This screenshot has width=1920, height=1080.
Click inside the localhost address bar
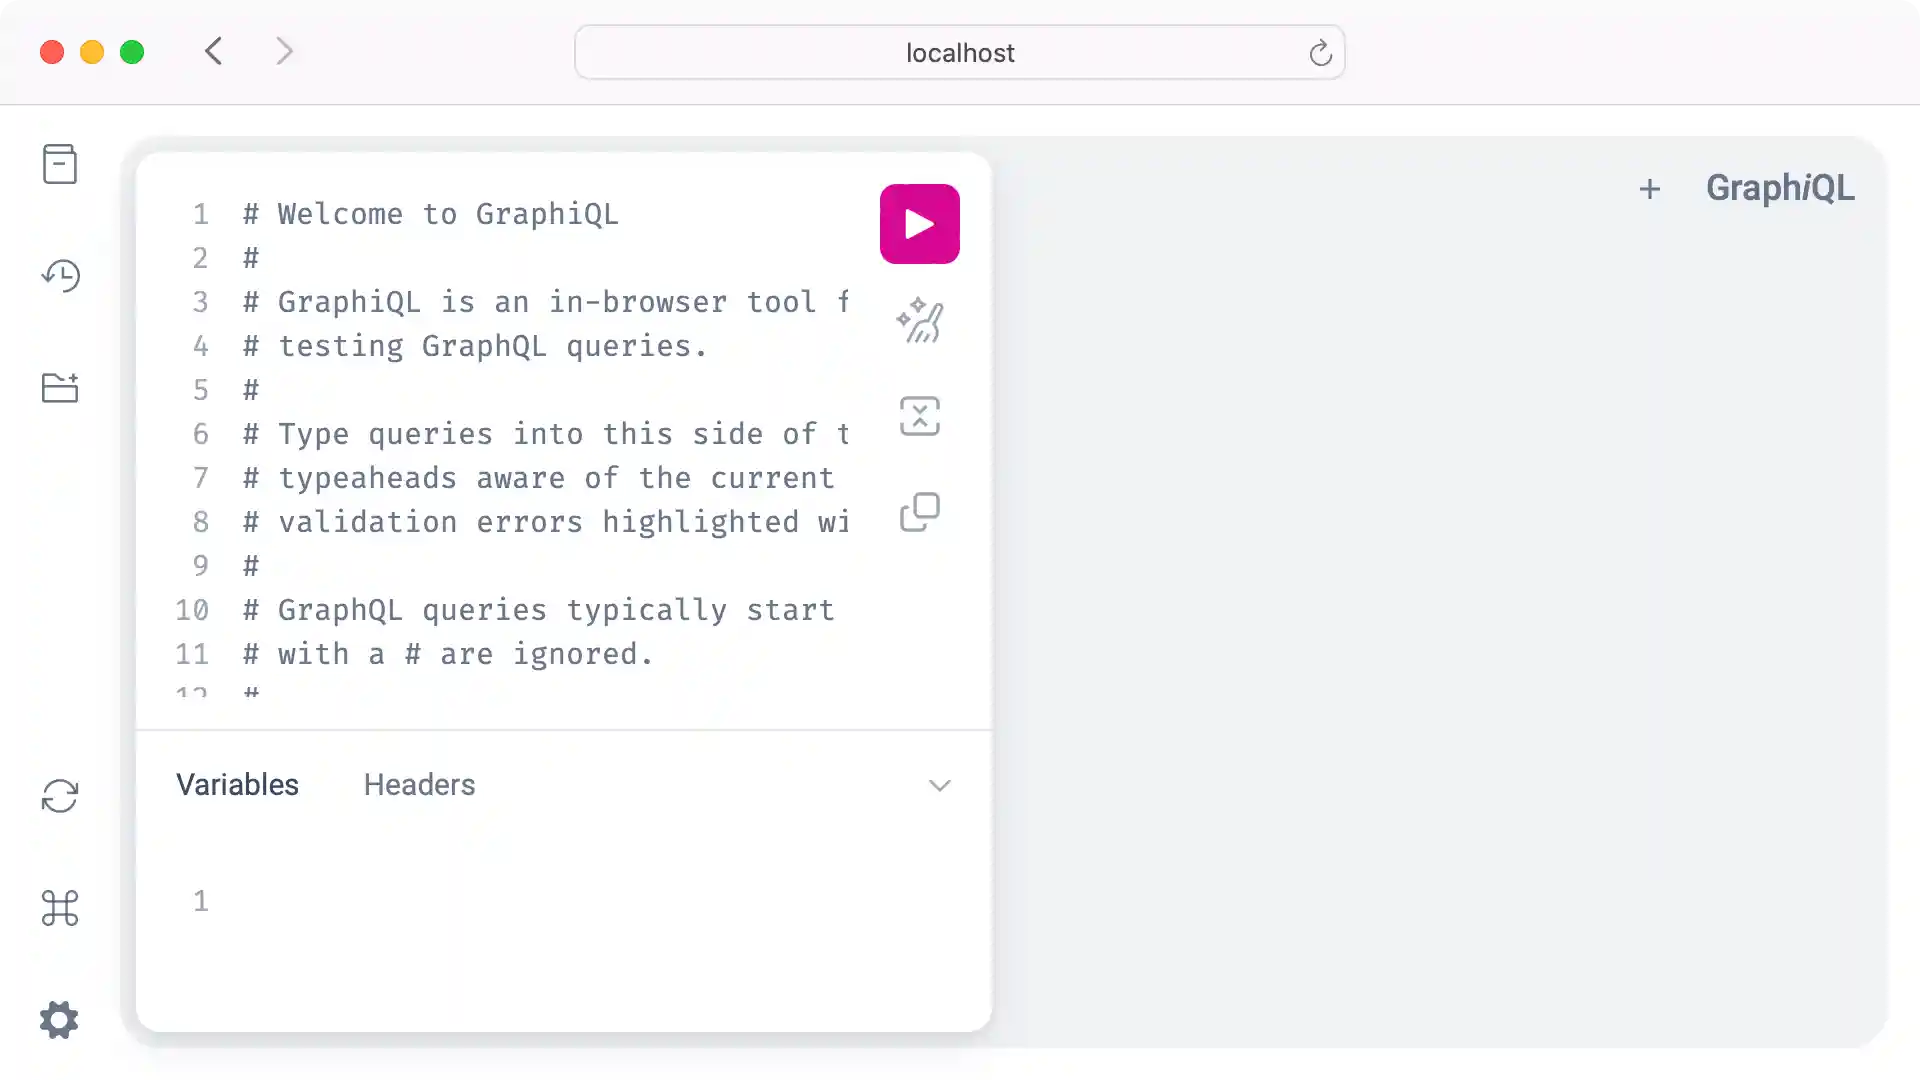coord(960,52)
